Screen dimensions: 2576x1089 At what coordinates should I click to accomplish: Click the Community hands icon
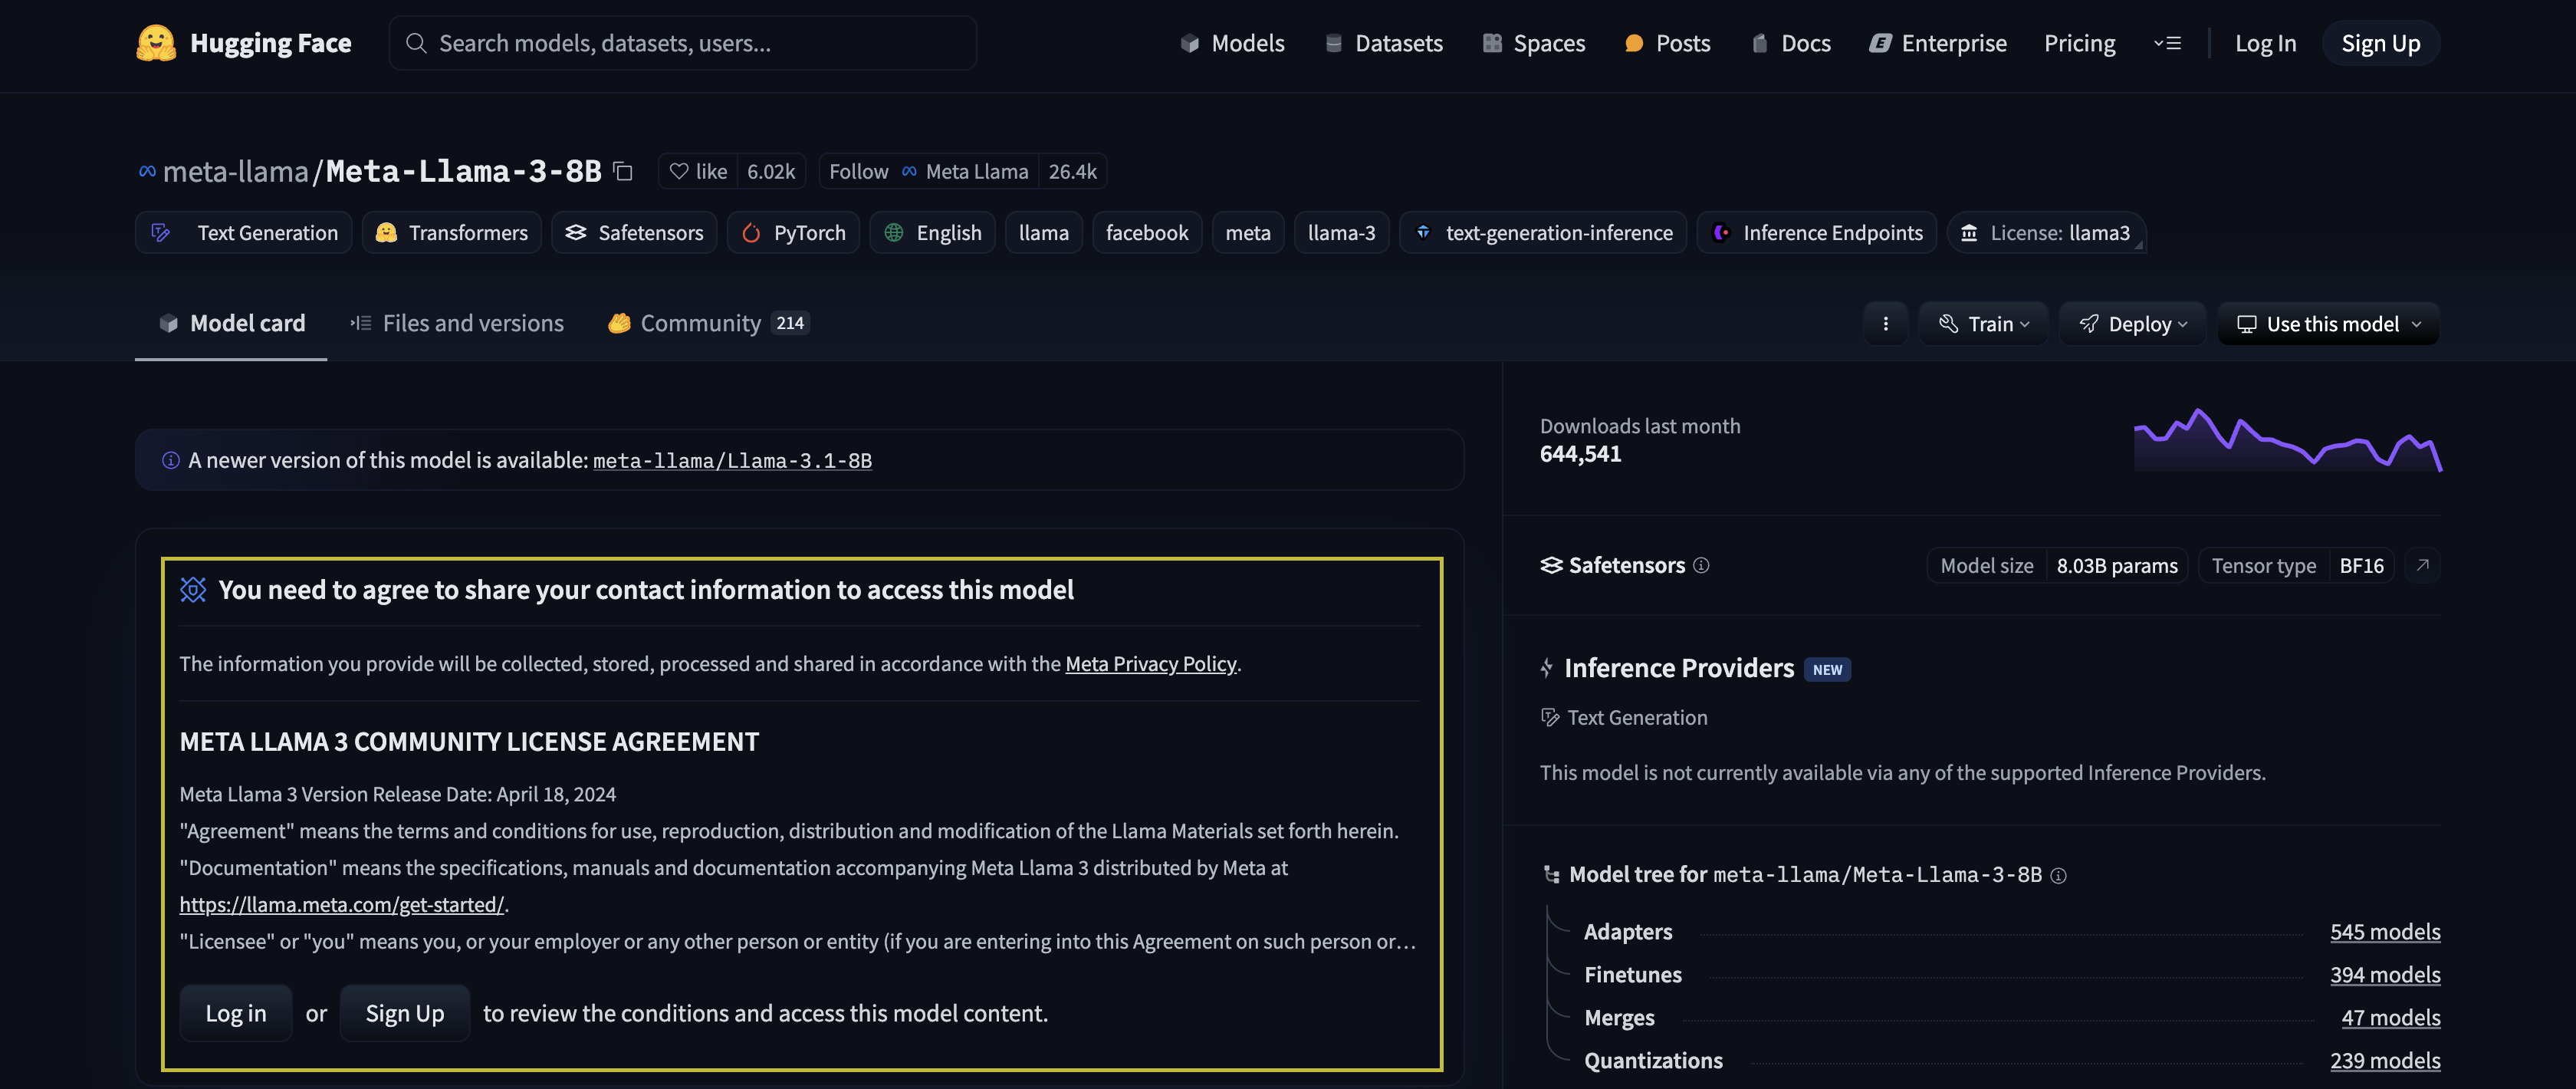tap(619, 323)
